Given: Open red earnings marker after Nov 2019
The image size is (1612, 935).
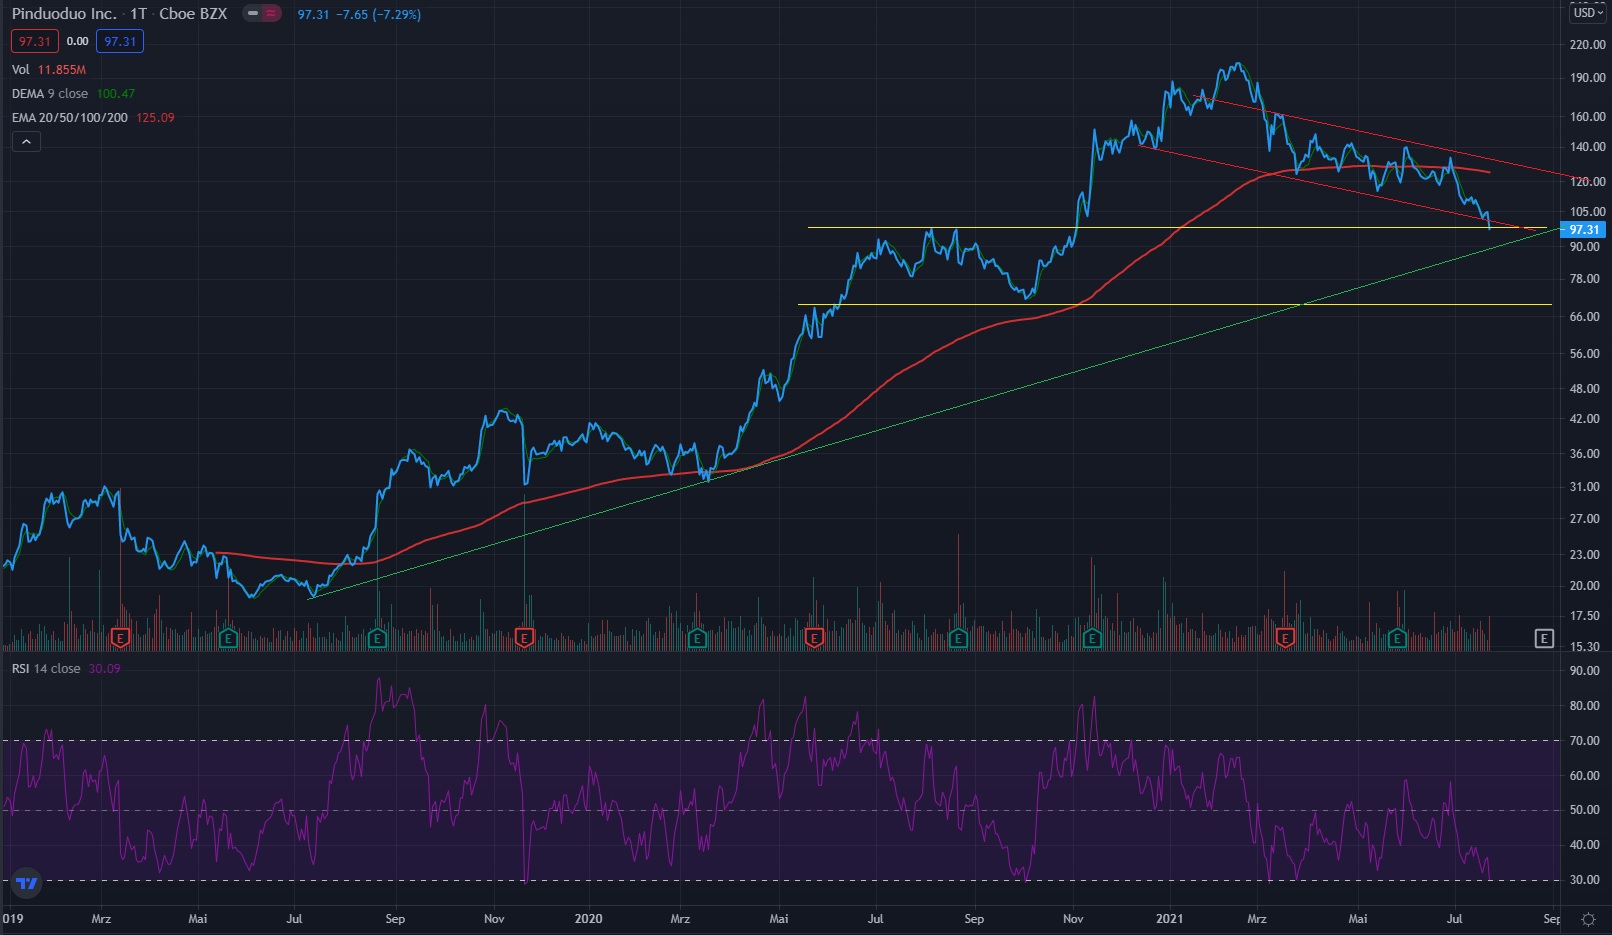Looking at the screenshot, I should (524, 638).
